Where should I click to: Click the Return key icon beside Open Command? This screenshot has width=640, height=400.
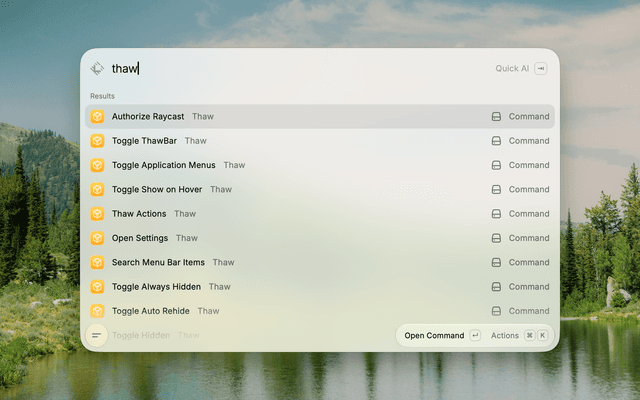point(475,336)
